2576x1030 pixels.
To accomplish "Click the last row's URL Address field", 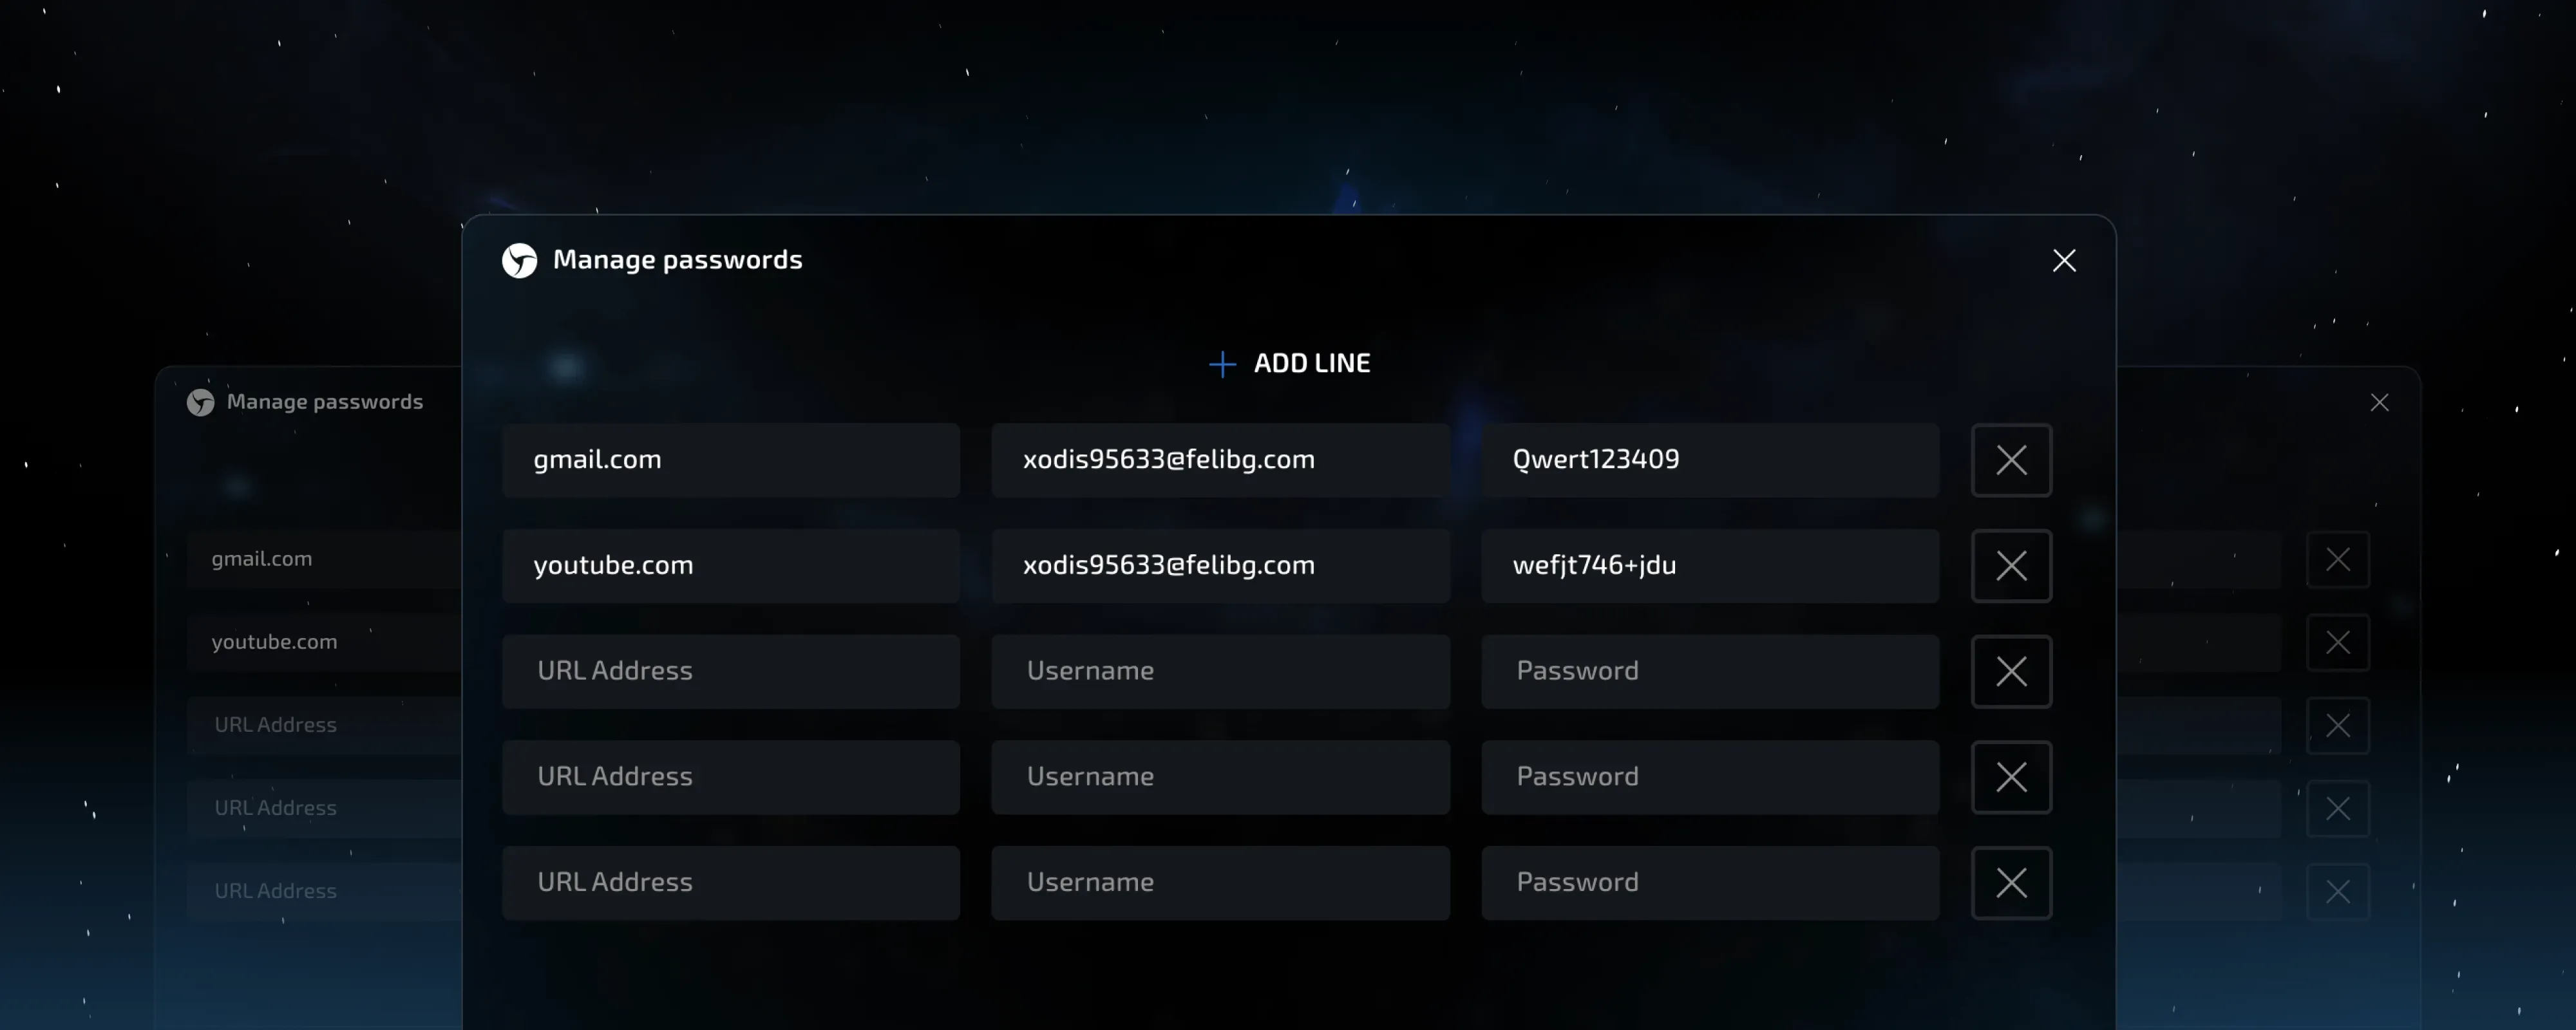I will (x=731, y=883).
